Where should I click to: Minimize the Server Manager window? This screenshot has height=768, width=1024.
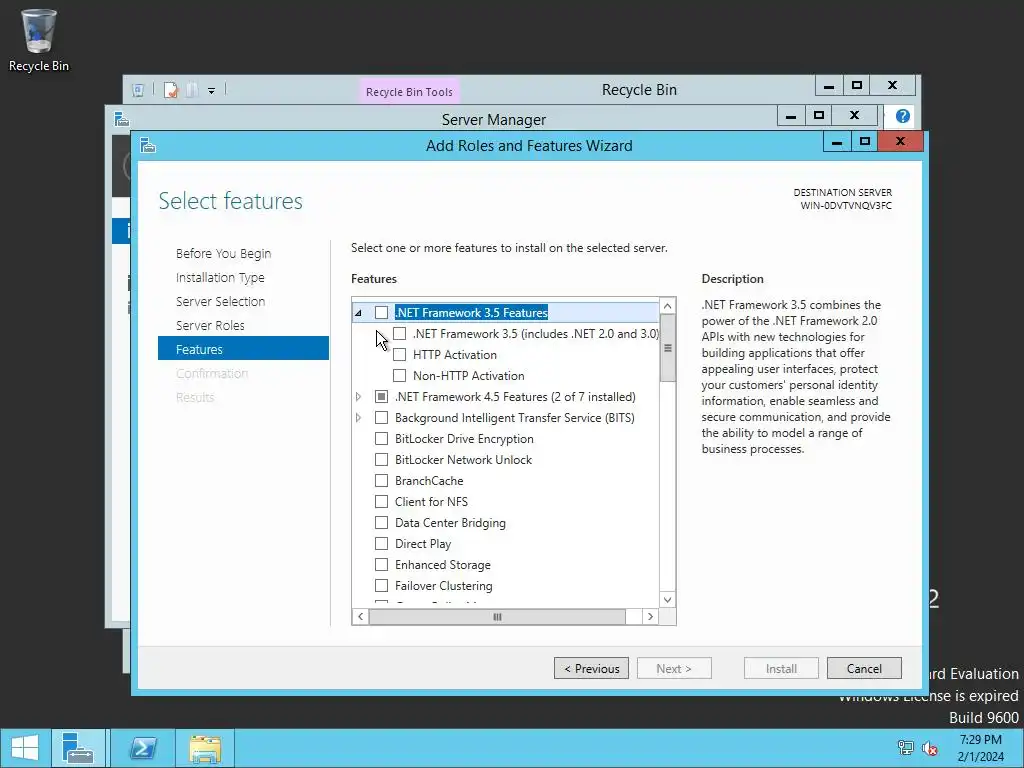pos(791,116)
